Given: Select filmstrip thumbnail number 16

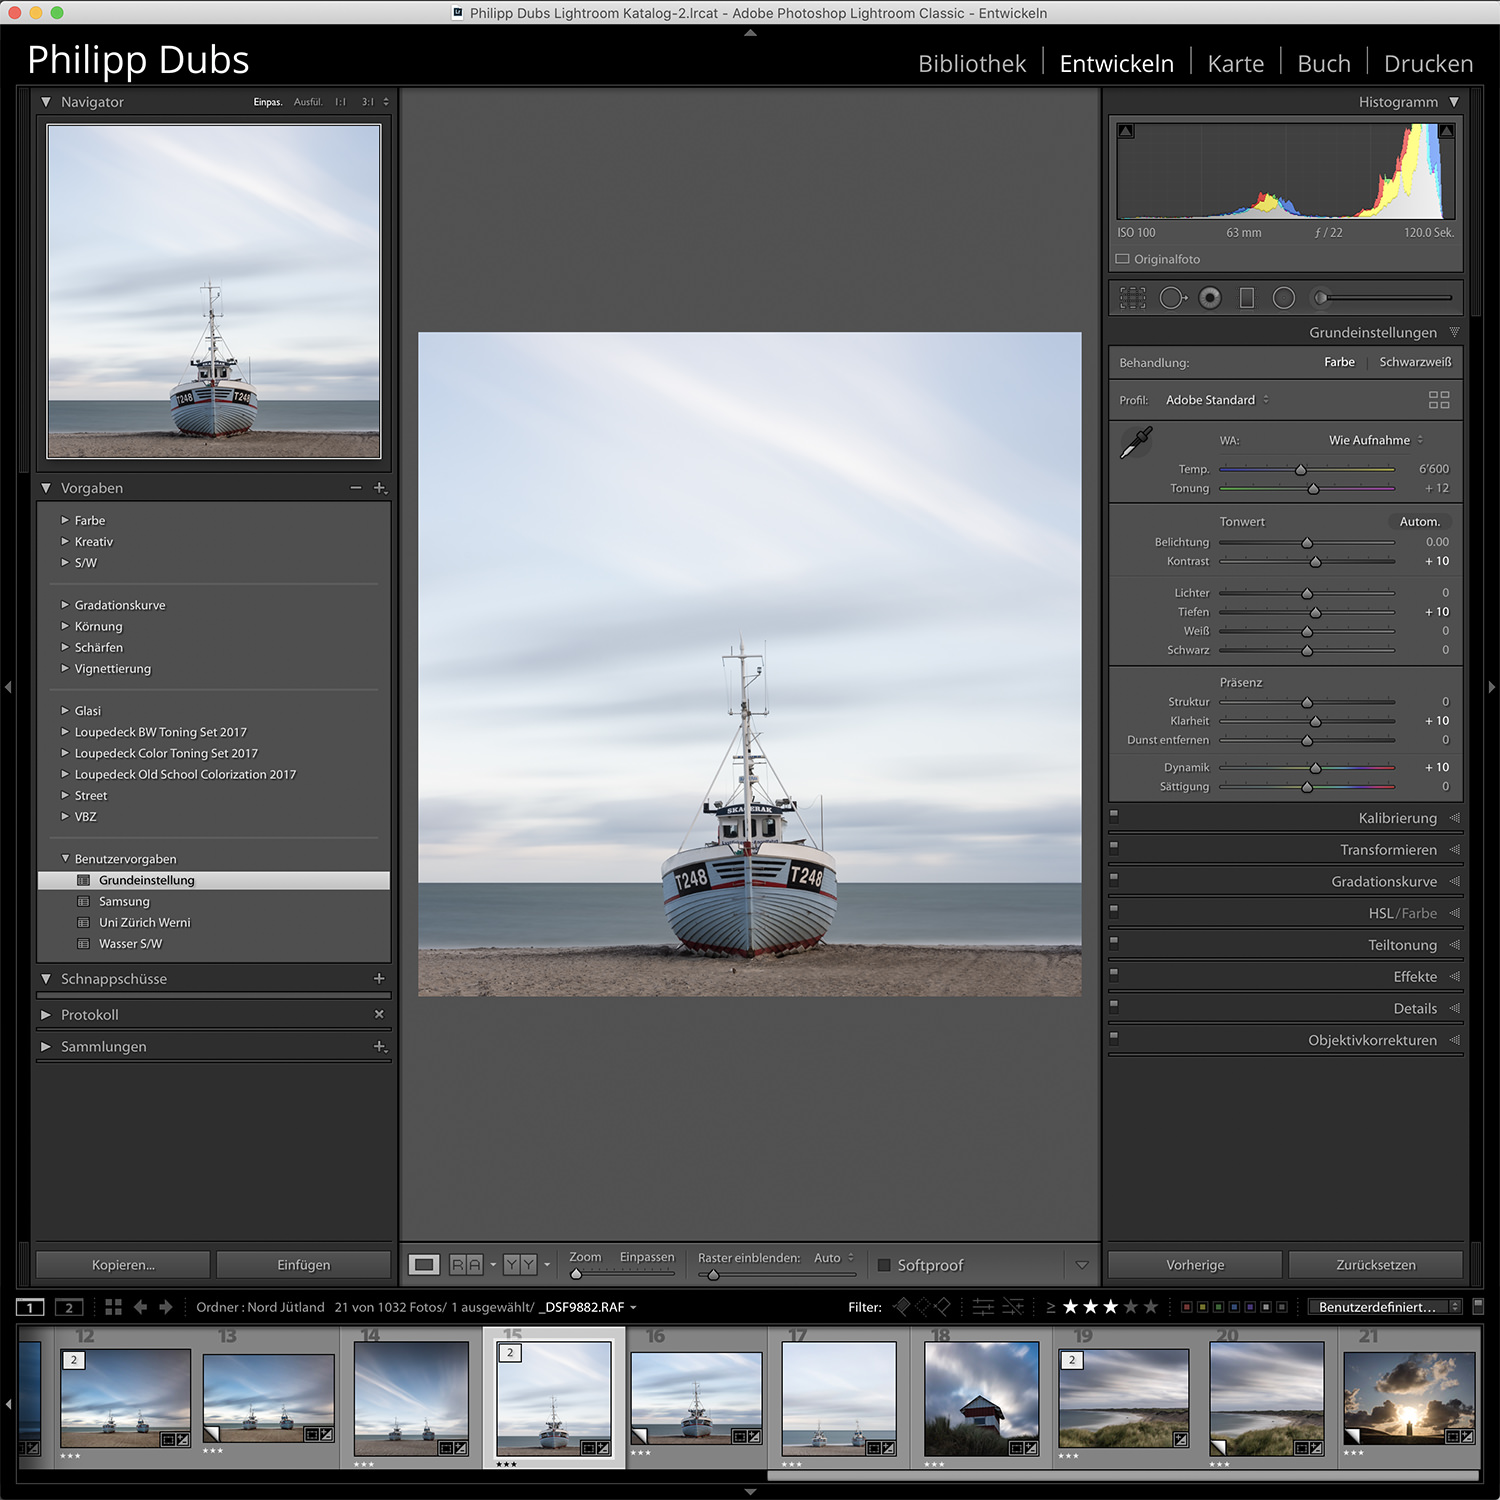Looking at the screenshot, I should [696, 1397].
